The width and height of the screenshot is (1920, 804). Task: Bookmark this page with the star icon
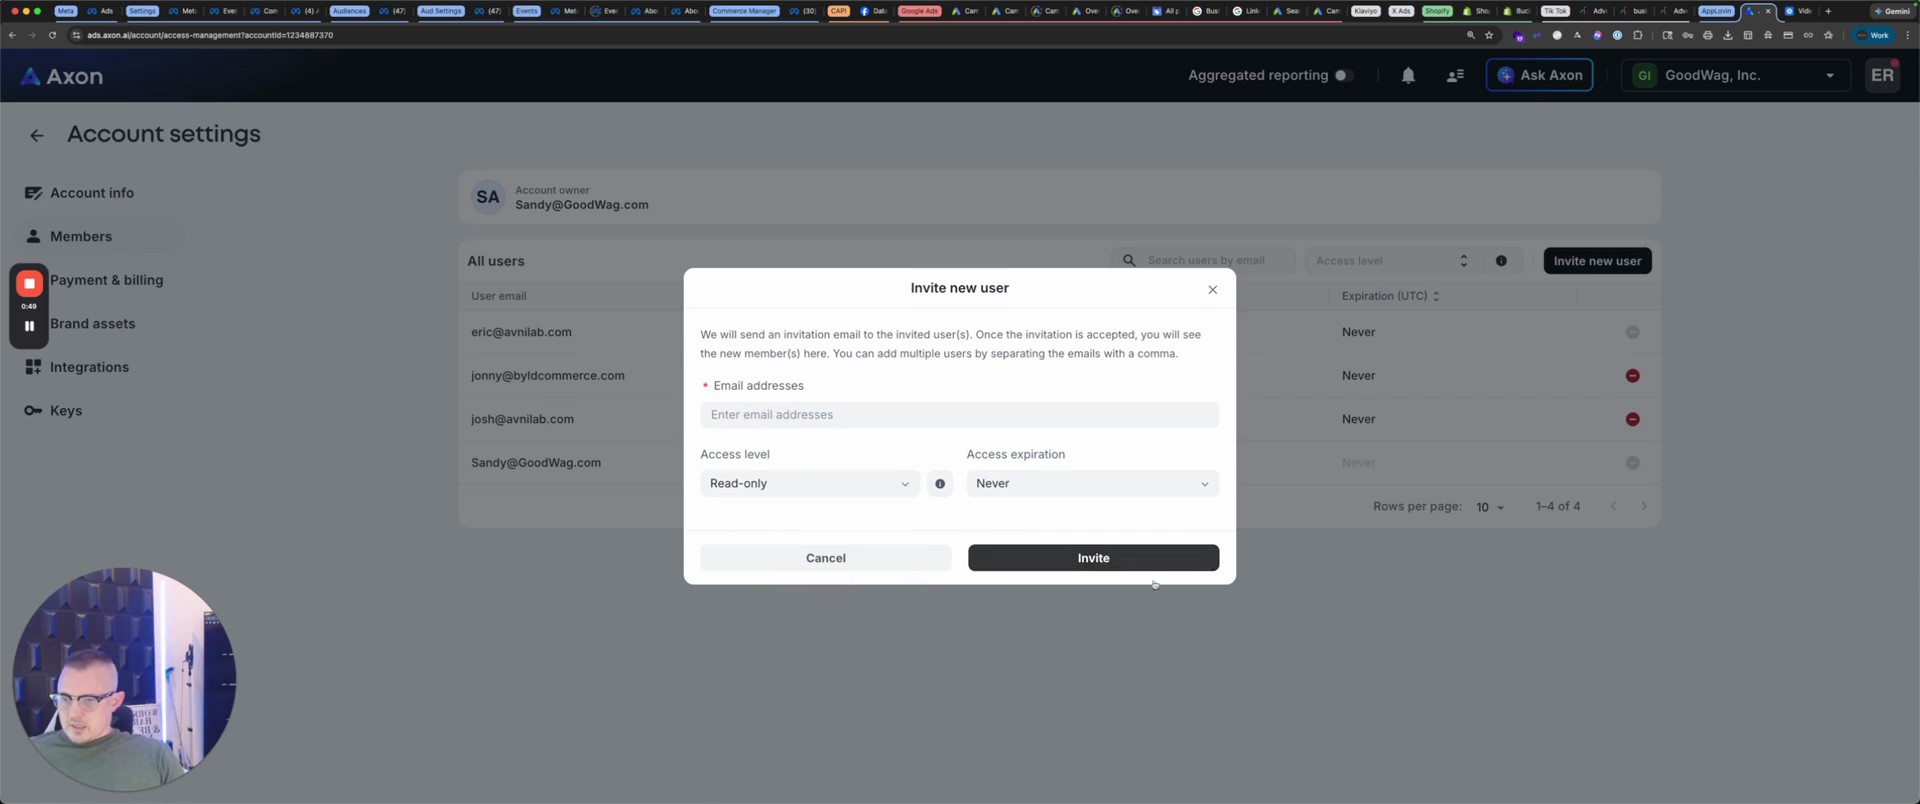tap(1489, 35)
